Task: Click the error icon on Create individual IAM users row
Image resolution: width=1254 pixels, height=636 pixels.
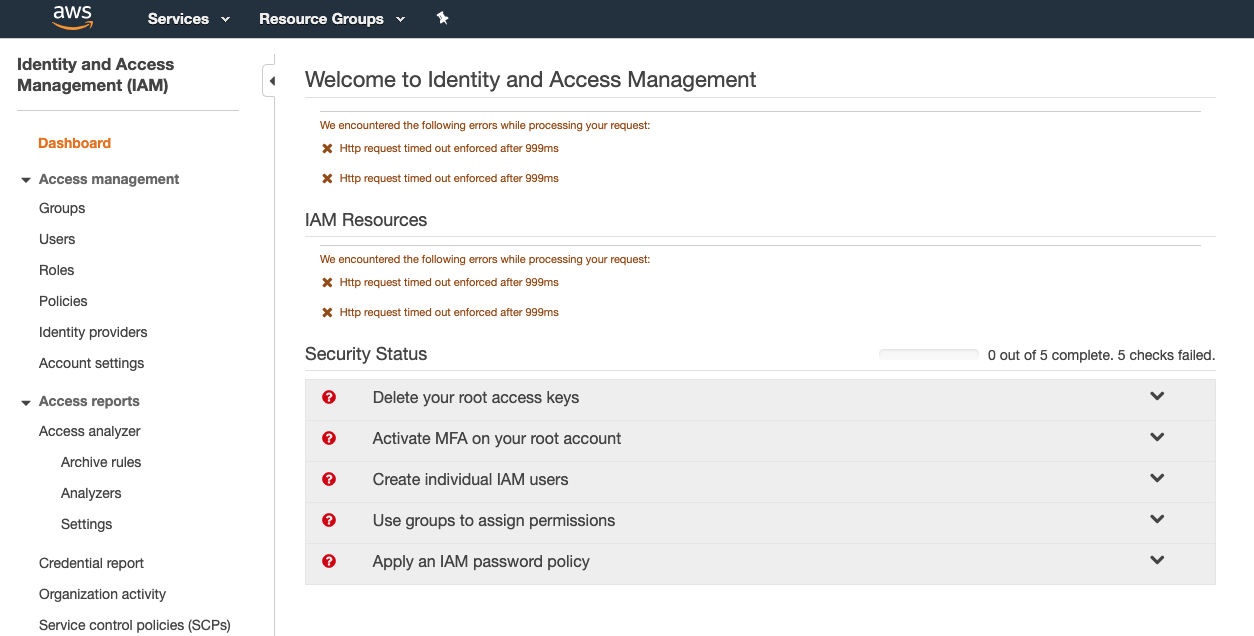Action: pos(329,479)
